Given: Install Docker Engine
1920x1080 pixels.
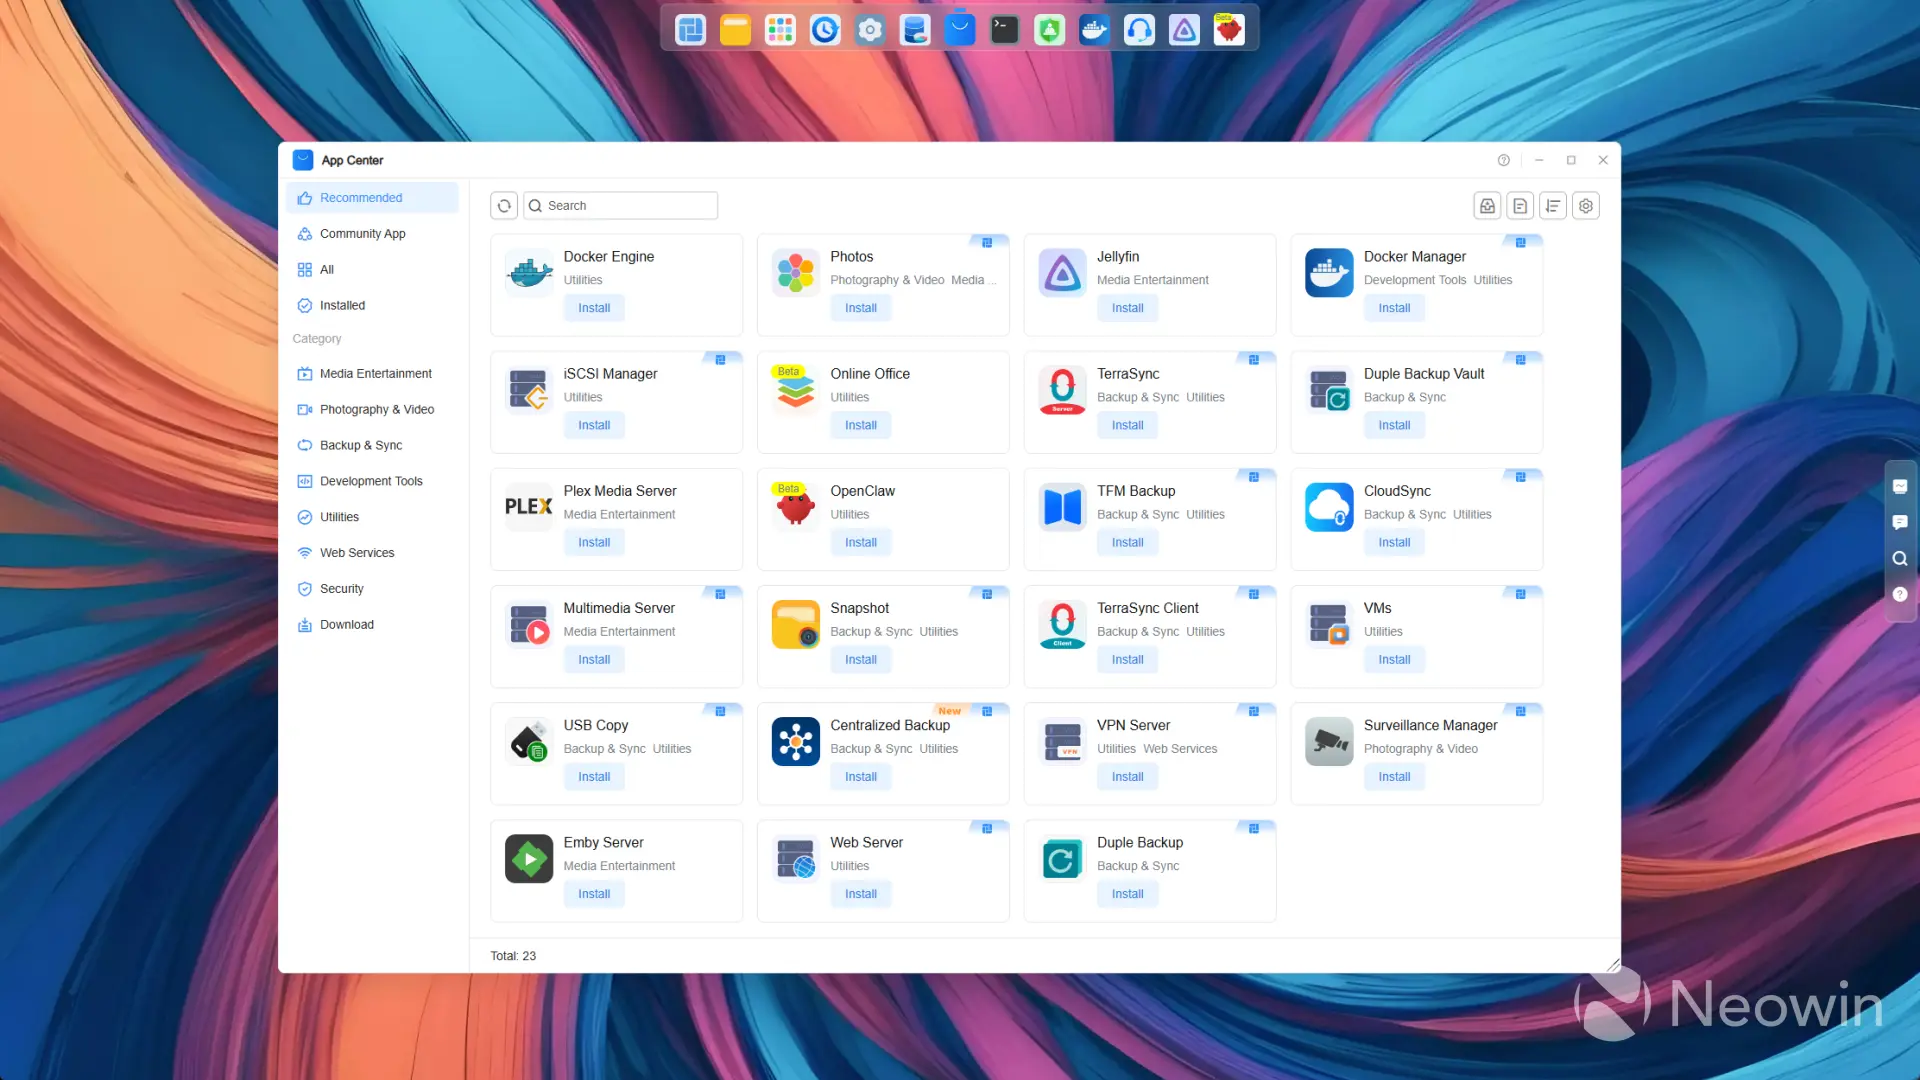Looking at the screenshot, I should [x=594, y=308].
